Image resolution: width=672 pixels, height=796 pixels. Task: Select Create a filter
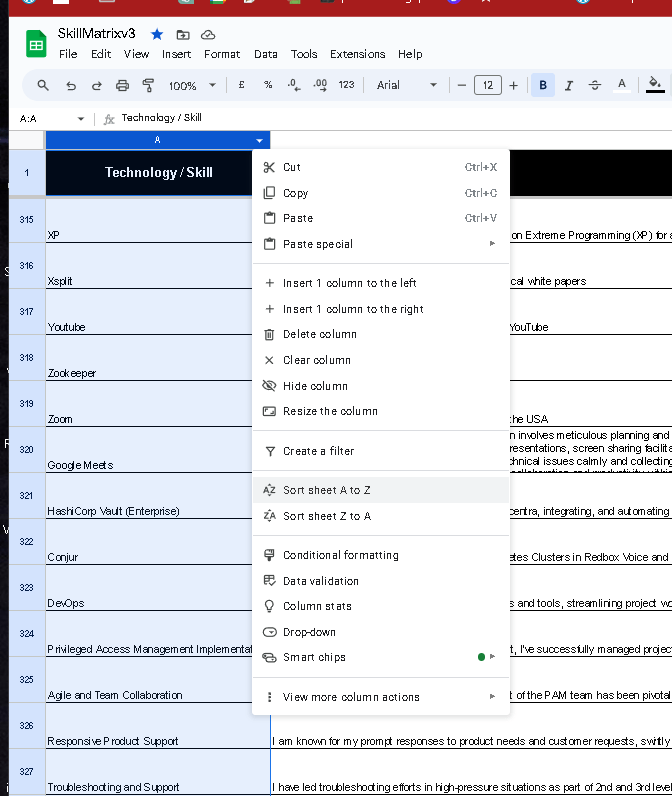[x=381, y=451]
